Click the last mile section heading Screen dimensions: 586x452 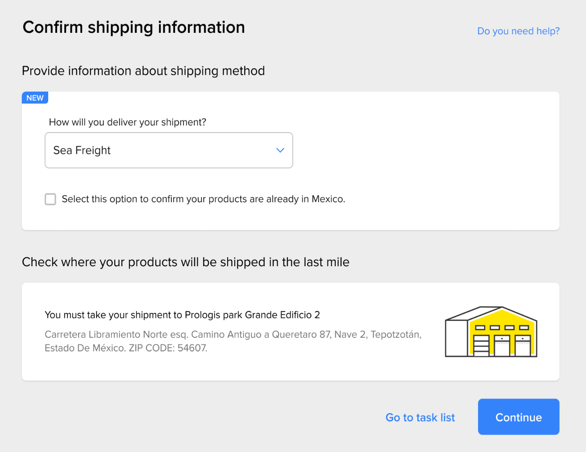(x=185, y=262)
